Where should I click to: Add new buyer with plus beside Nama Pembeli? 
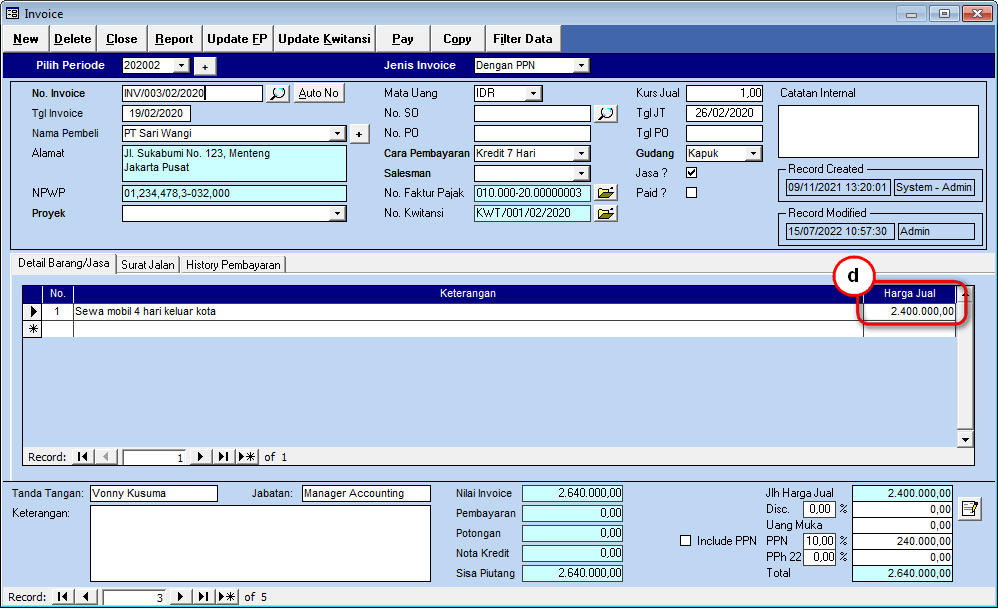[359, 134]
